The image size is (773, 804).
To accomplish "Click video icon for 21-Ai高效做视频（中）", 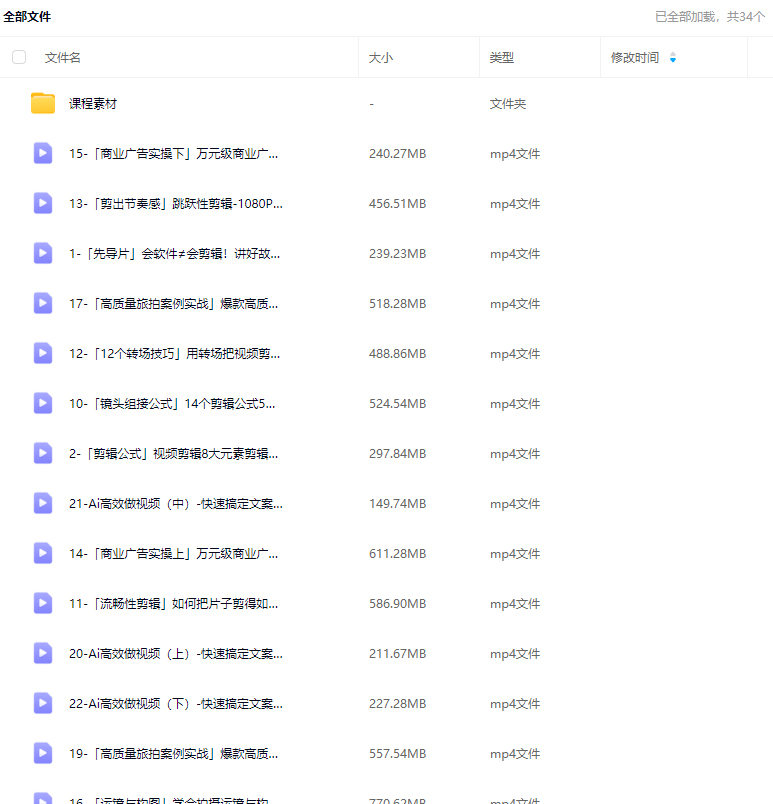I will click(43, 503).
